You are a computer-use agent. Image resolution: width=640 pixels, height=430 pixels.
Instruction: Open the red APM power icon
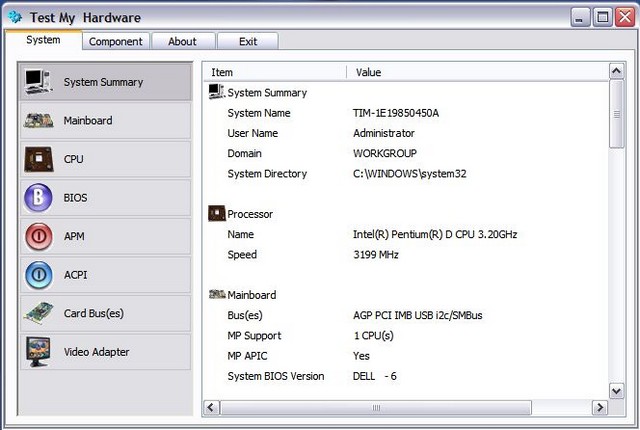38,236
